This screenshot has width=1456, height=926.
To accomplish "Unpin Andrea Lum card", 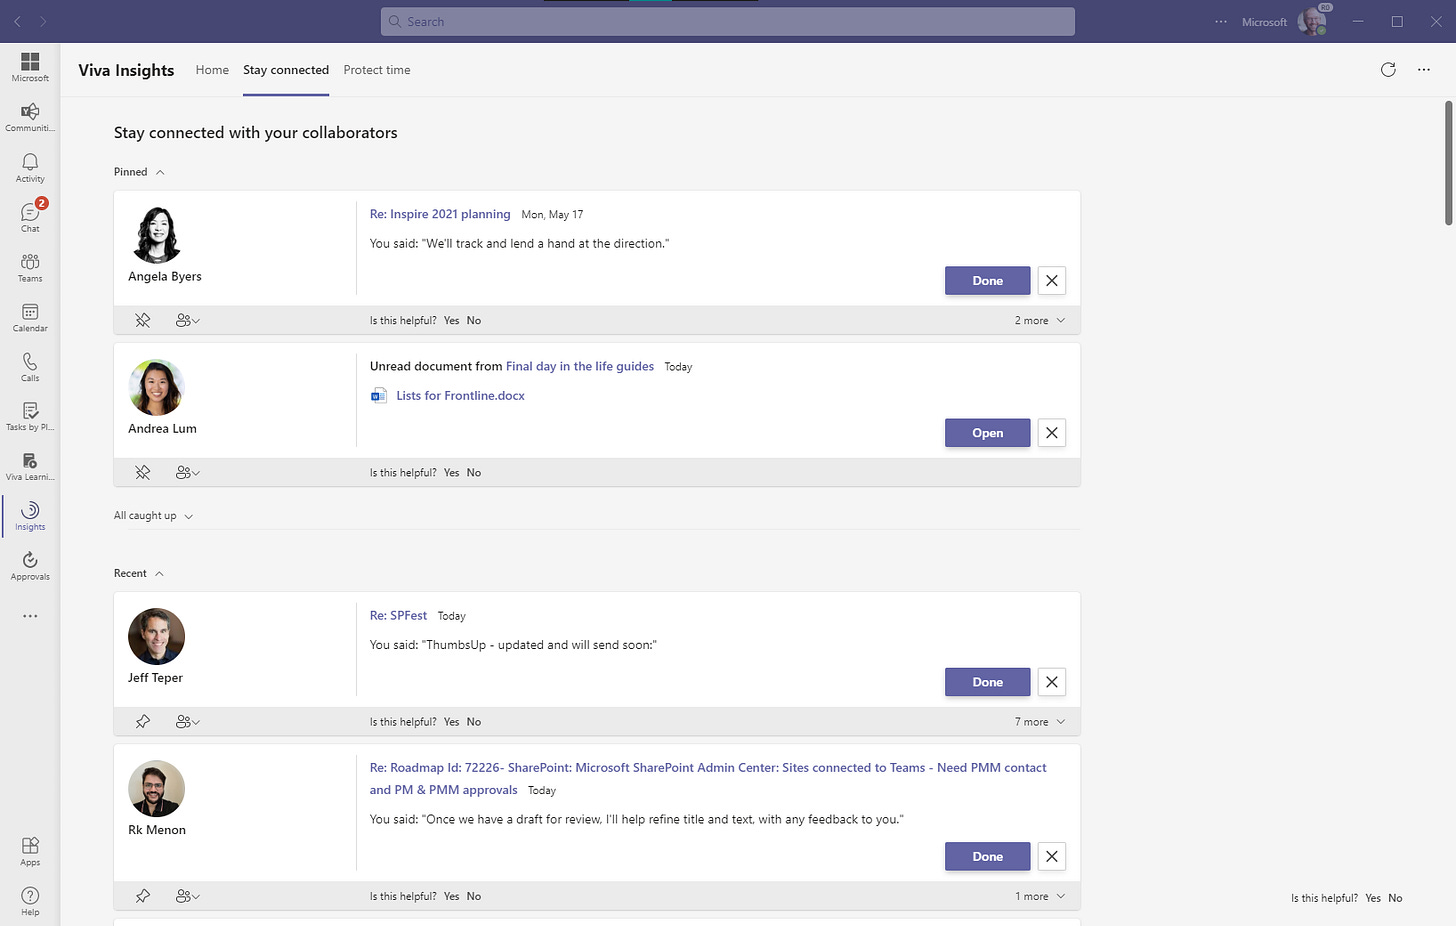I will point(143,472).
